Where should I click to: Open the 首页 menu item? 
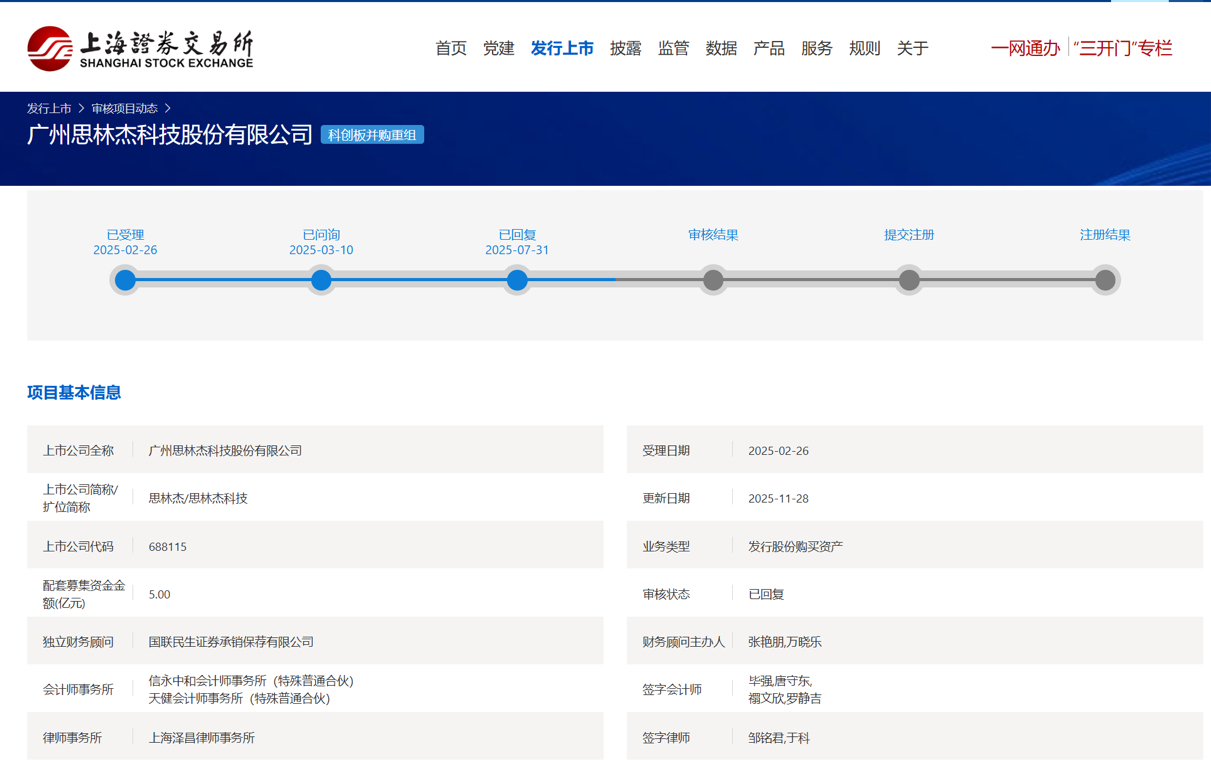(451, 48)
